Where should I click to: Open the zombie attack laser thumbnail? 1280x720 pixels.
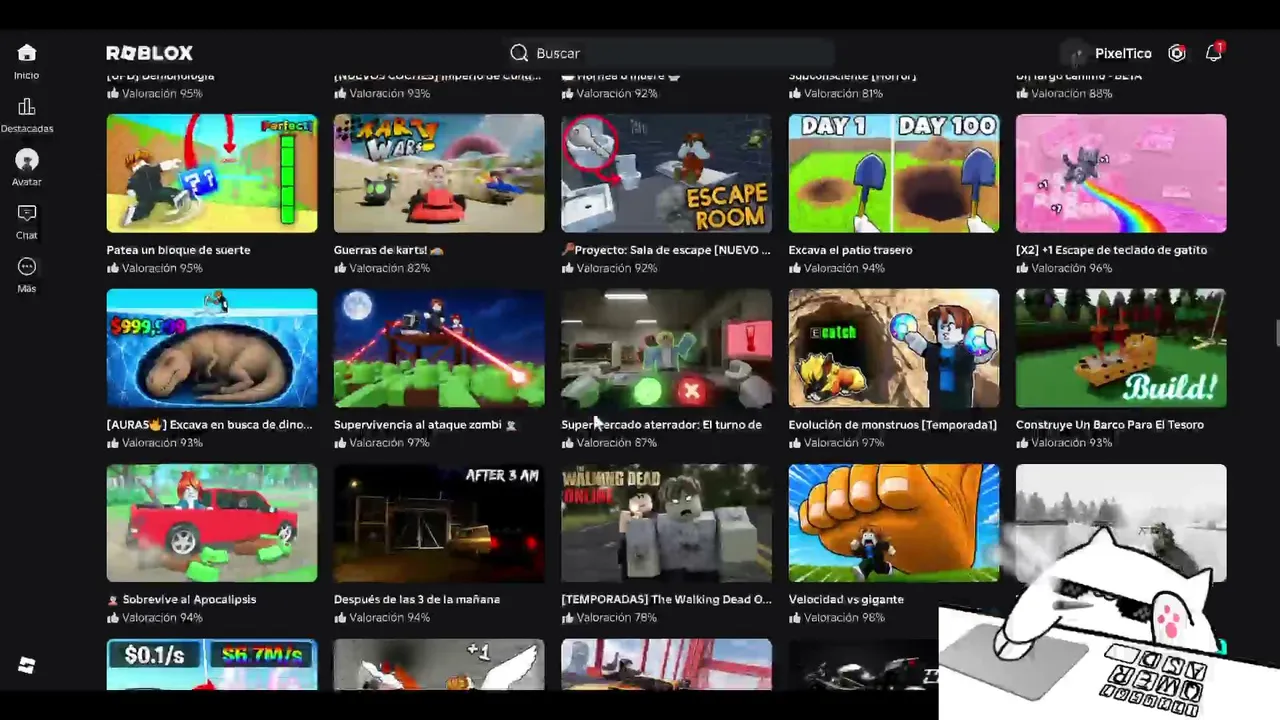click(439, 348)
